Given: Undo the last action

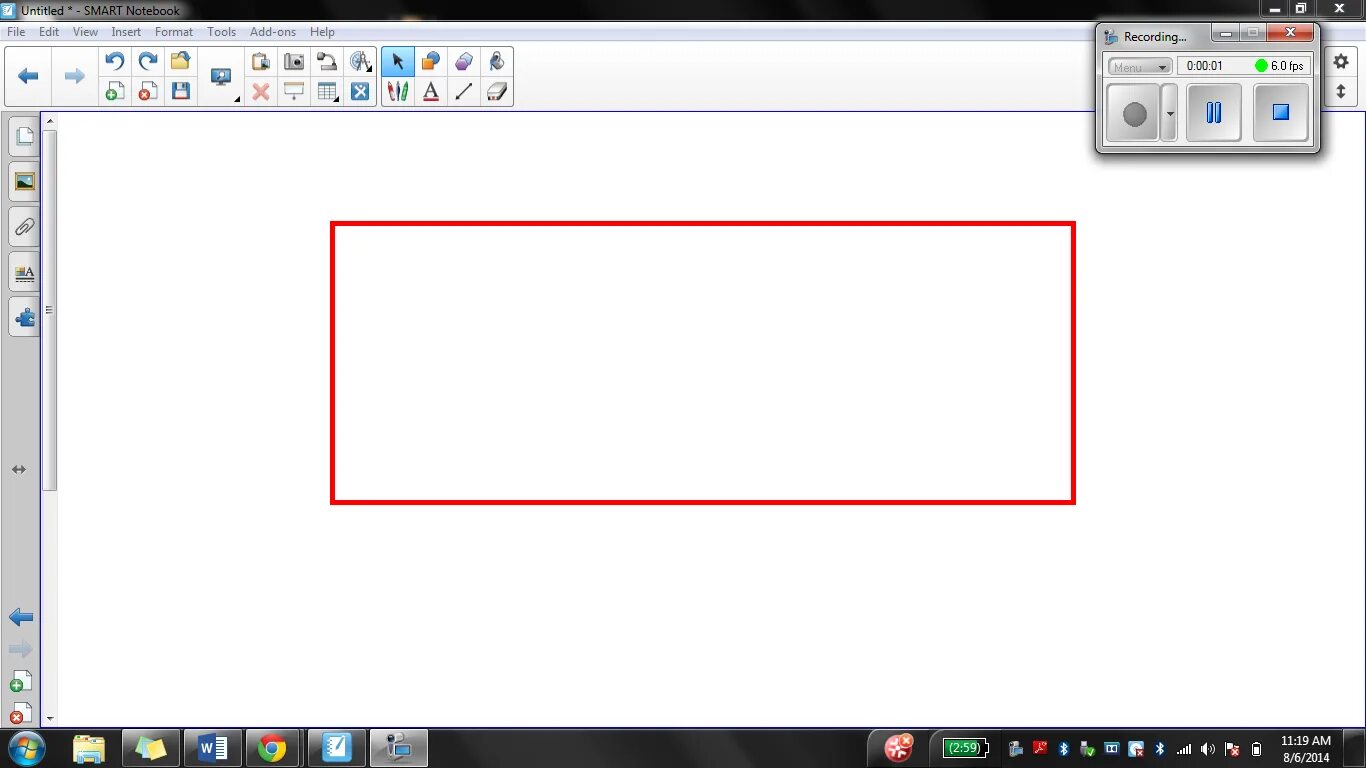Looking at the screenshot, I should tap(115, 61).
